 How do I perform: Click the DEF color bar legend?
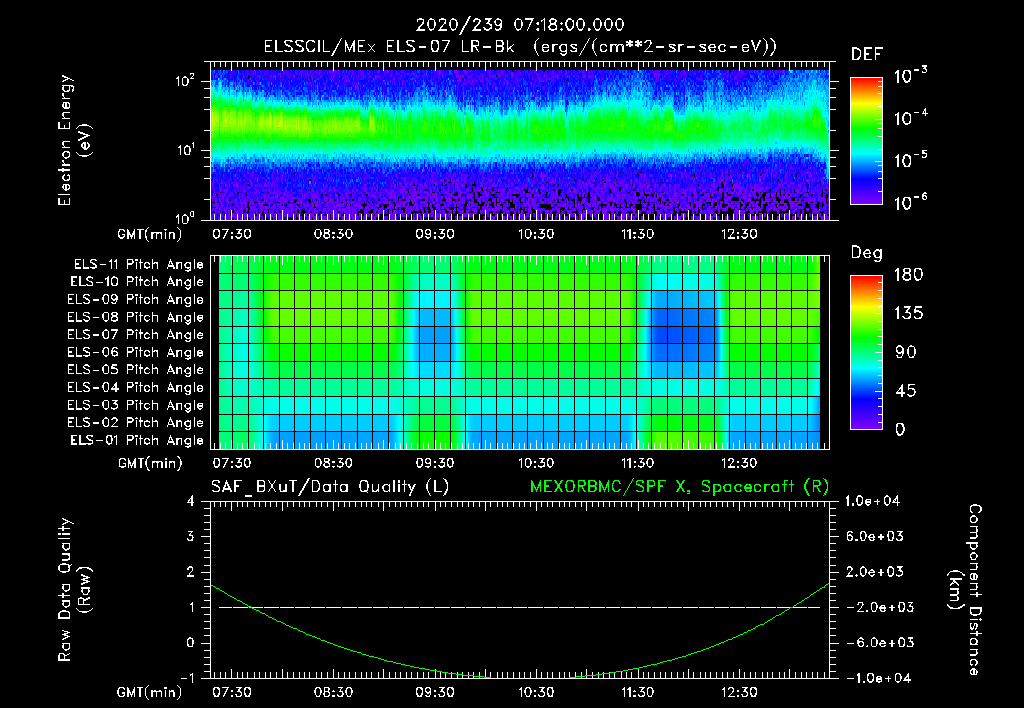[x=866, y=140]
